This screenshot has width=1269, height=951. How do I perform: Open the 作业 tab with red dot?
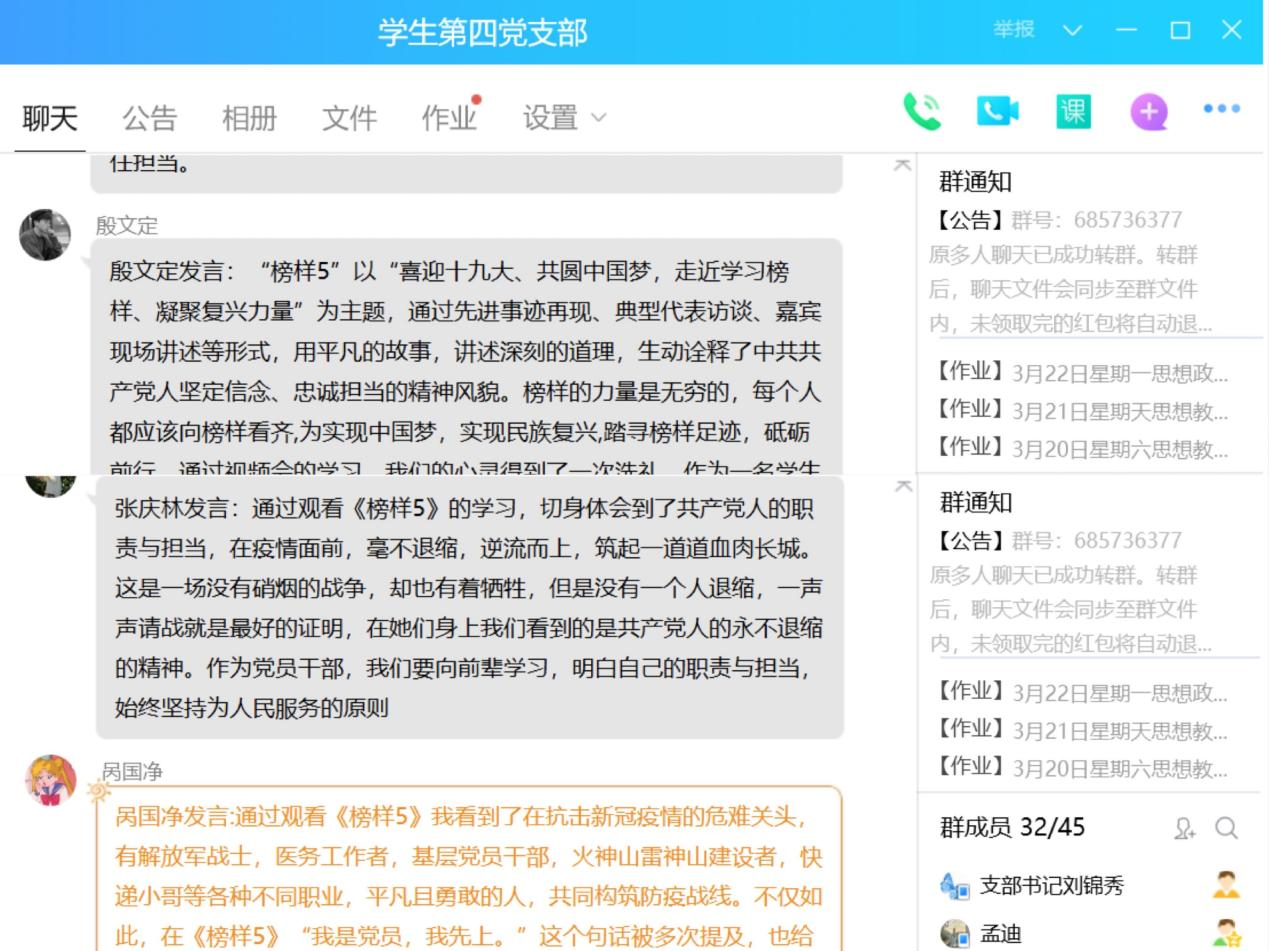[449, 118]
